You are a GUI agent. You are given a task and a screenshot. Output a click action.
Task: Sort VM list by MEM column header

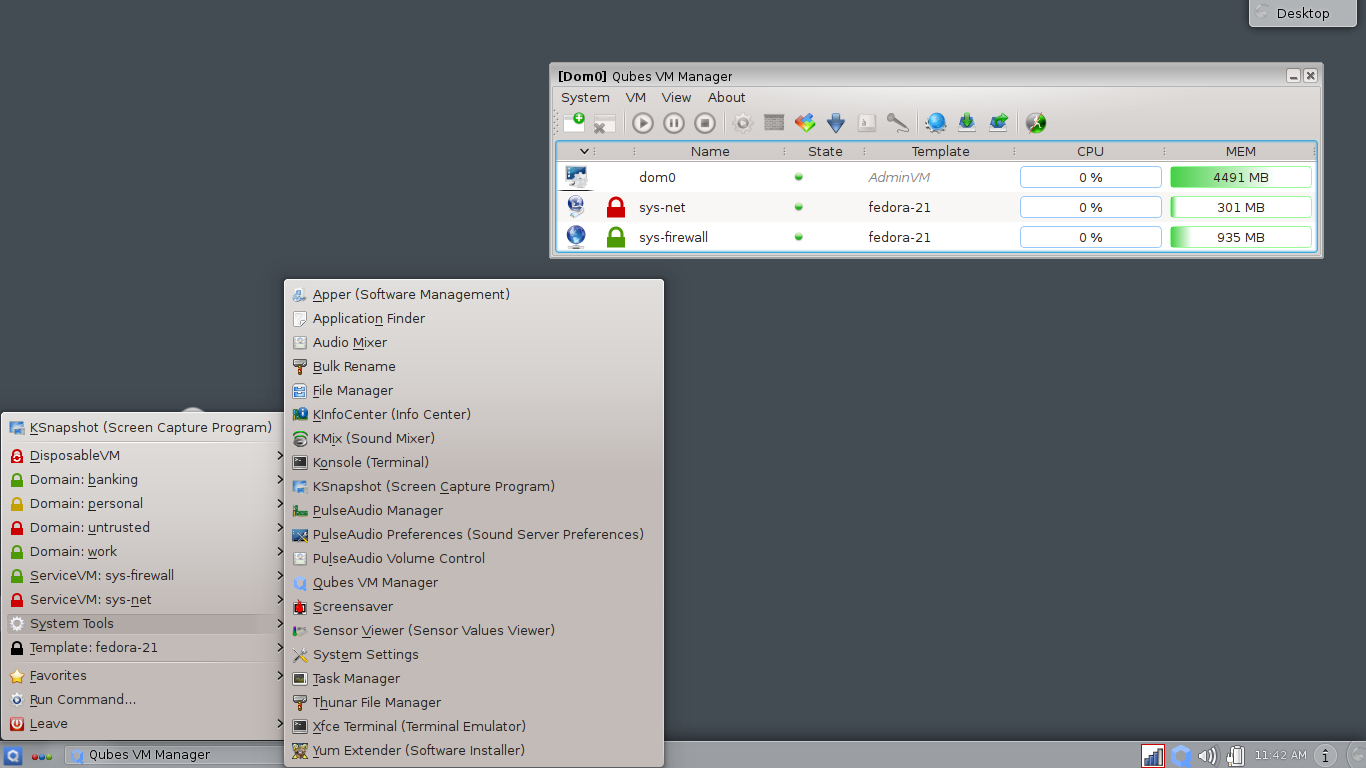(x=1241, y=151)
